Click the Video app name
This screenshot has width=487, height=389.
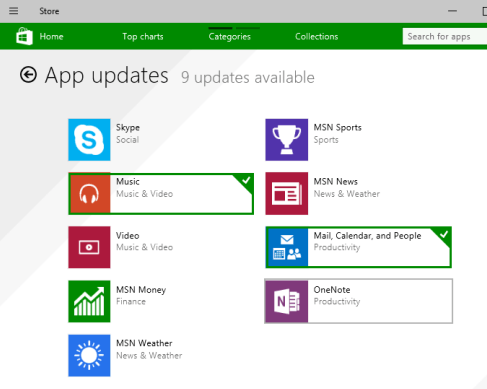(128, 235)
